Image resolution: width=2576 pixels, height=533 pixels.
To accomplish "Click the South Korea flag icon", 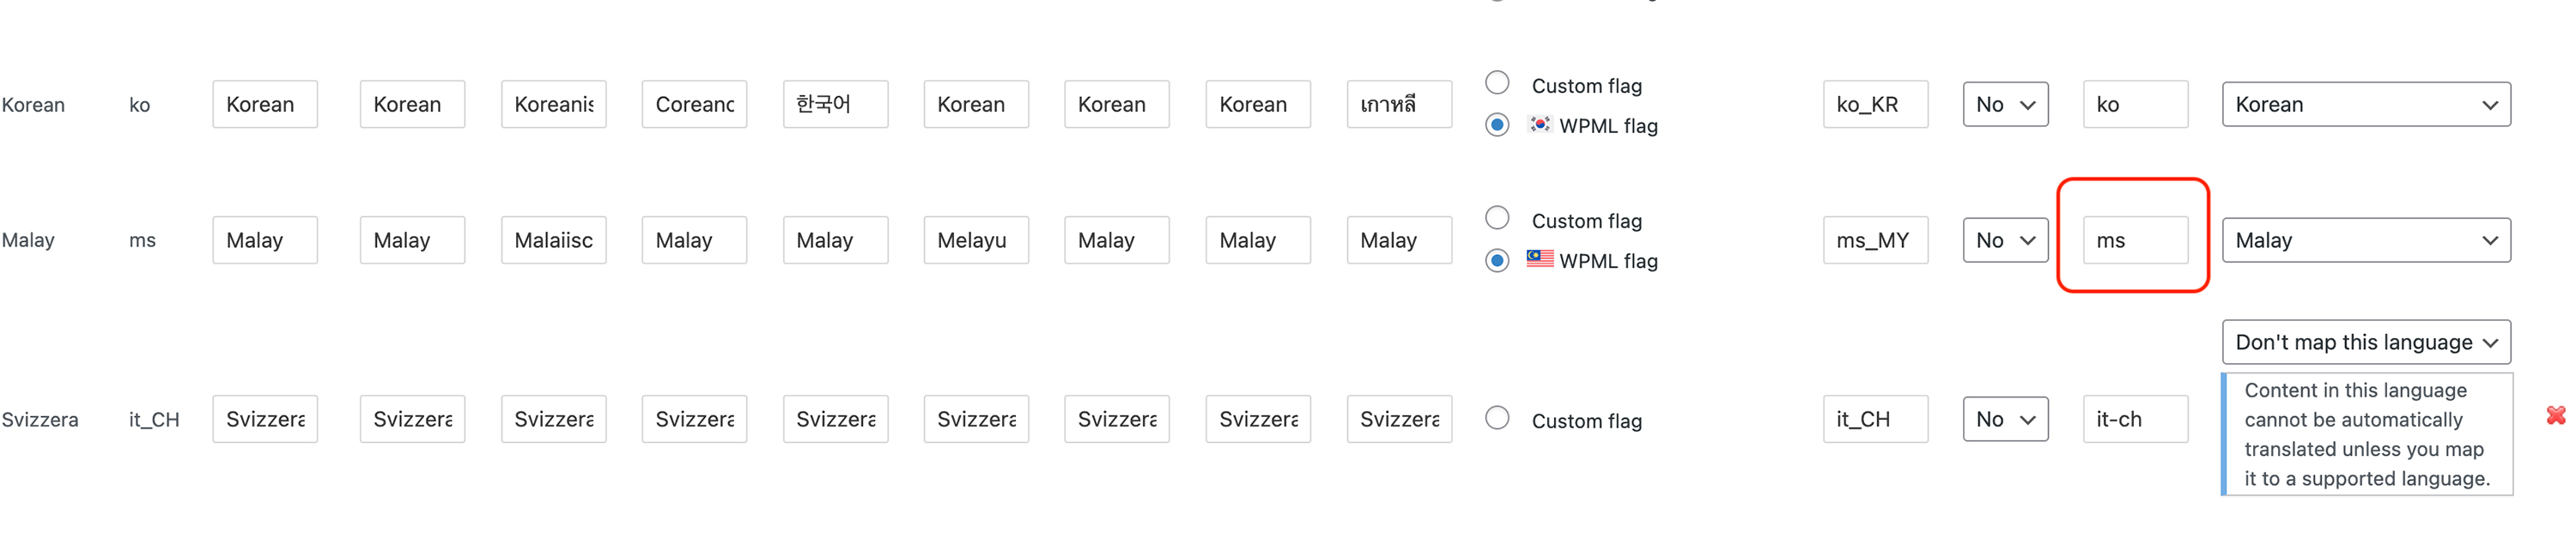I will tap(1540, 124).
